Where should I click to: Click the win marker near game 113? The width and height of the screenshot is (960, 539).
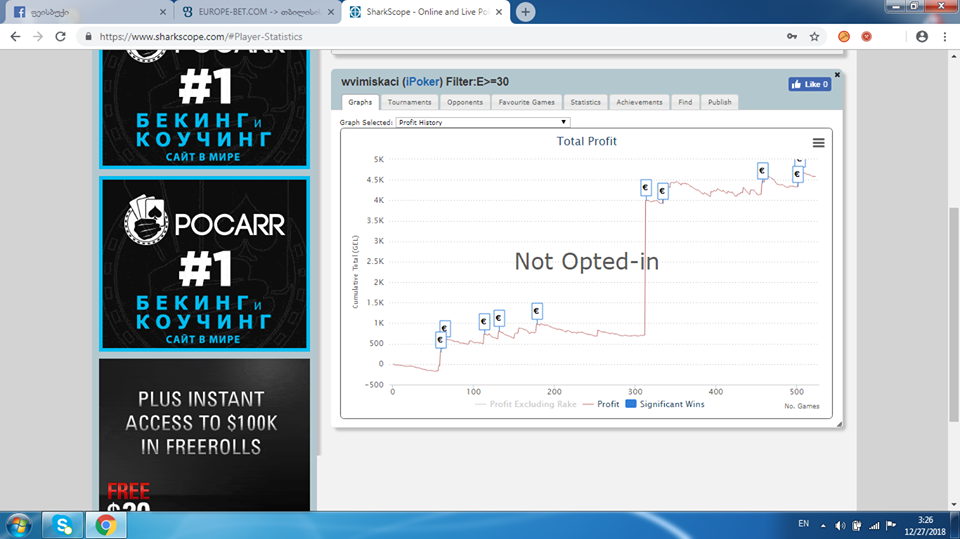click(484, 322)
